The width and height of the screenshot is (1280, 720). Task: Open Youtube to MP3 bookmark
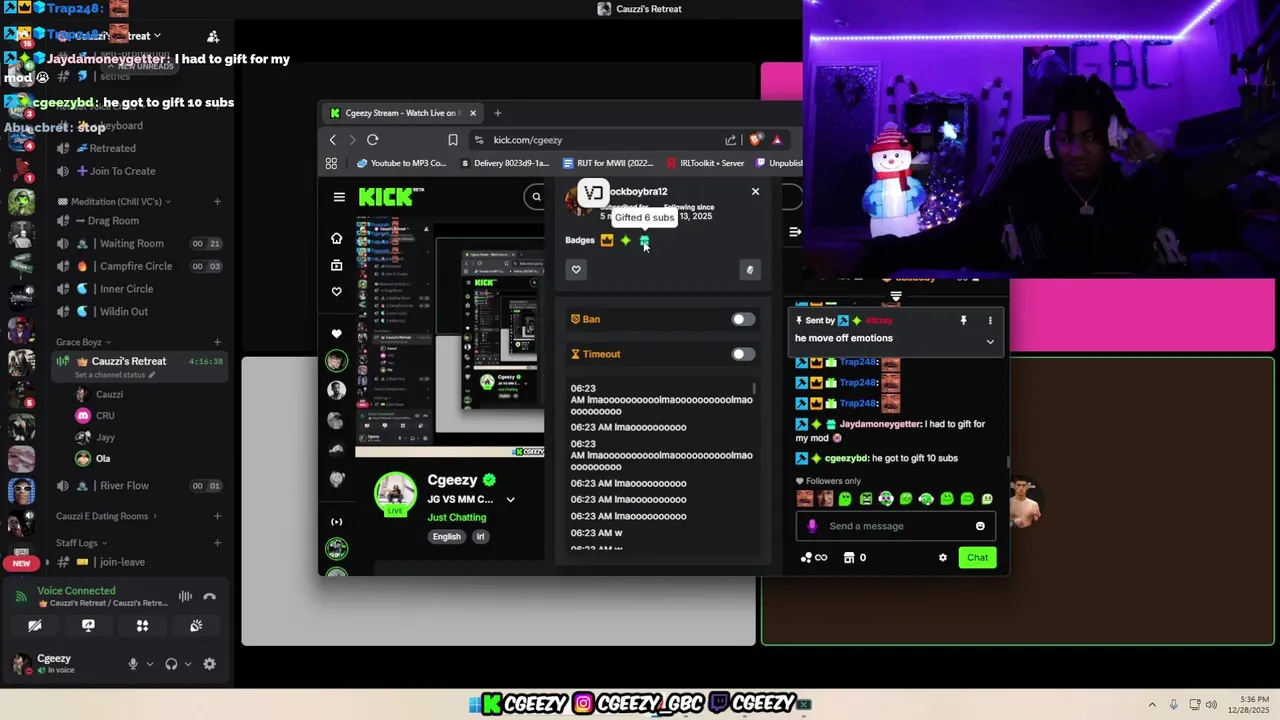401,163
